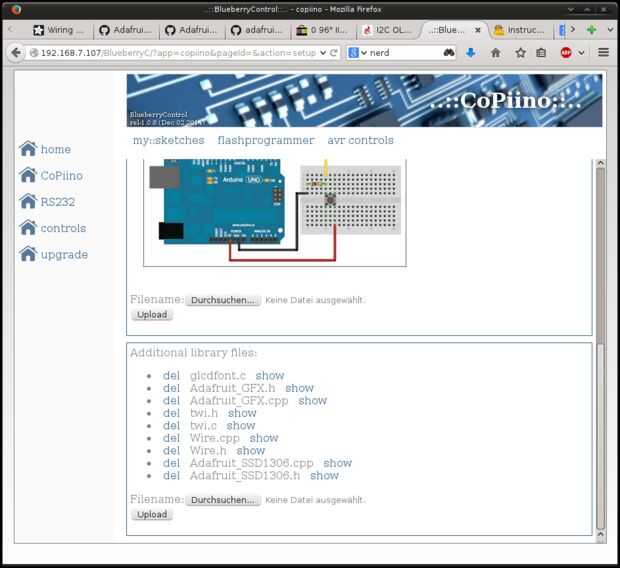Screen dimensions: 620x568
Task: Delete twi.h library file
Action: tap(171, 413)
